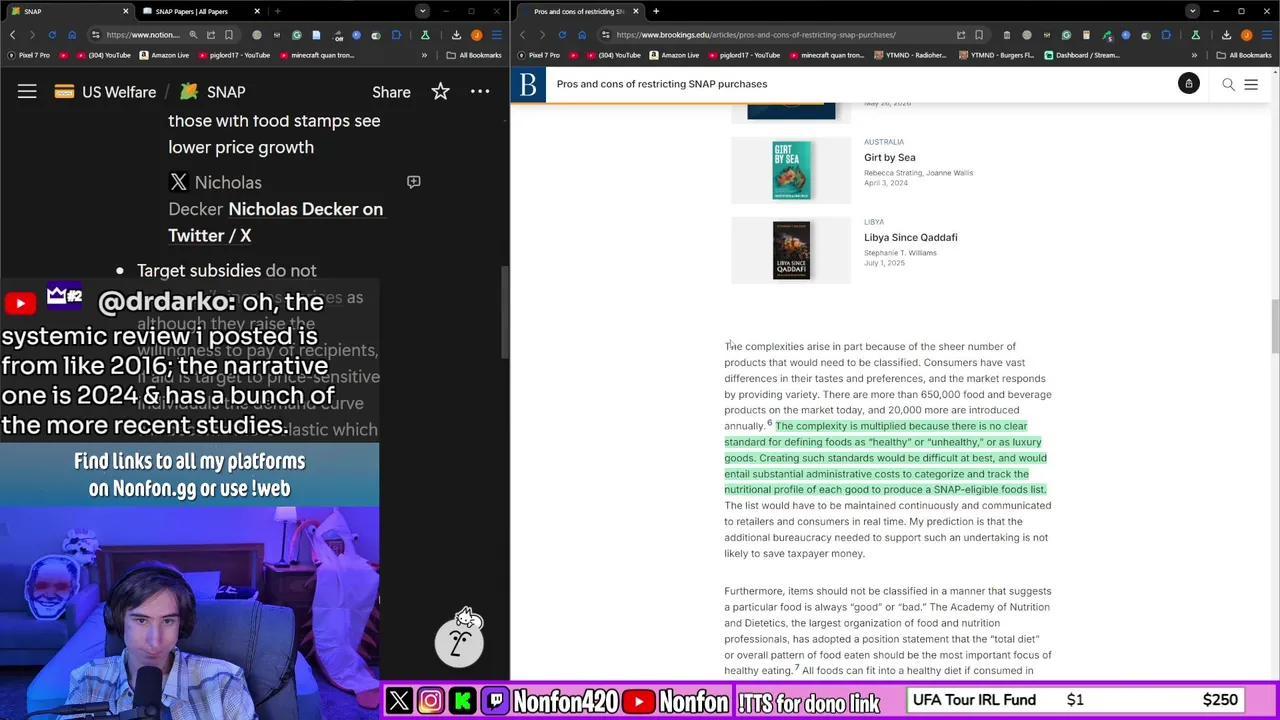Image resolution: width=1280 pixels, height=720 pixels.
Task: Share icon in Brookings address bar
Action: (960, 35)
